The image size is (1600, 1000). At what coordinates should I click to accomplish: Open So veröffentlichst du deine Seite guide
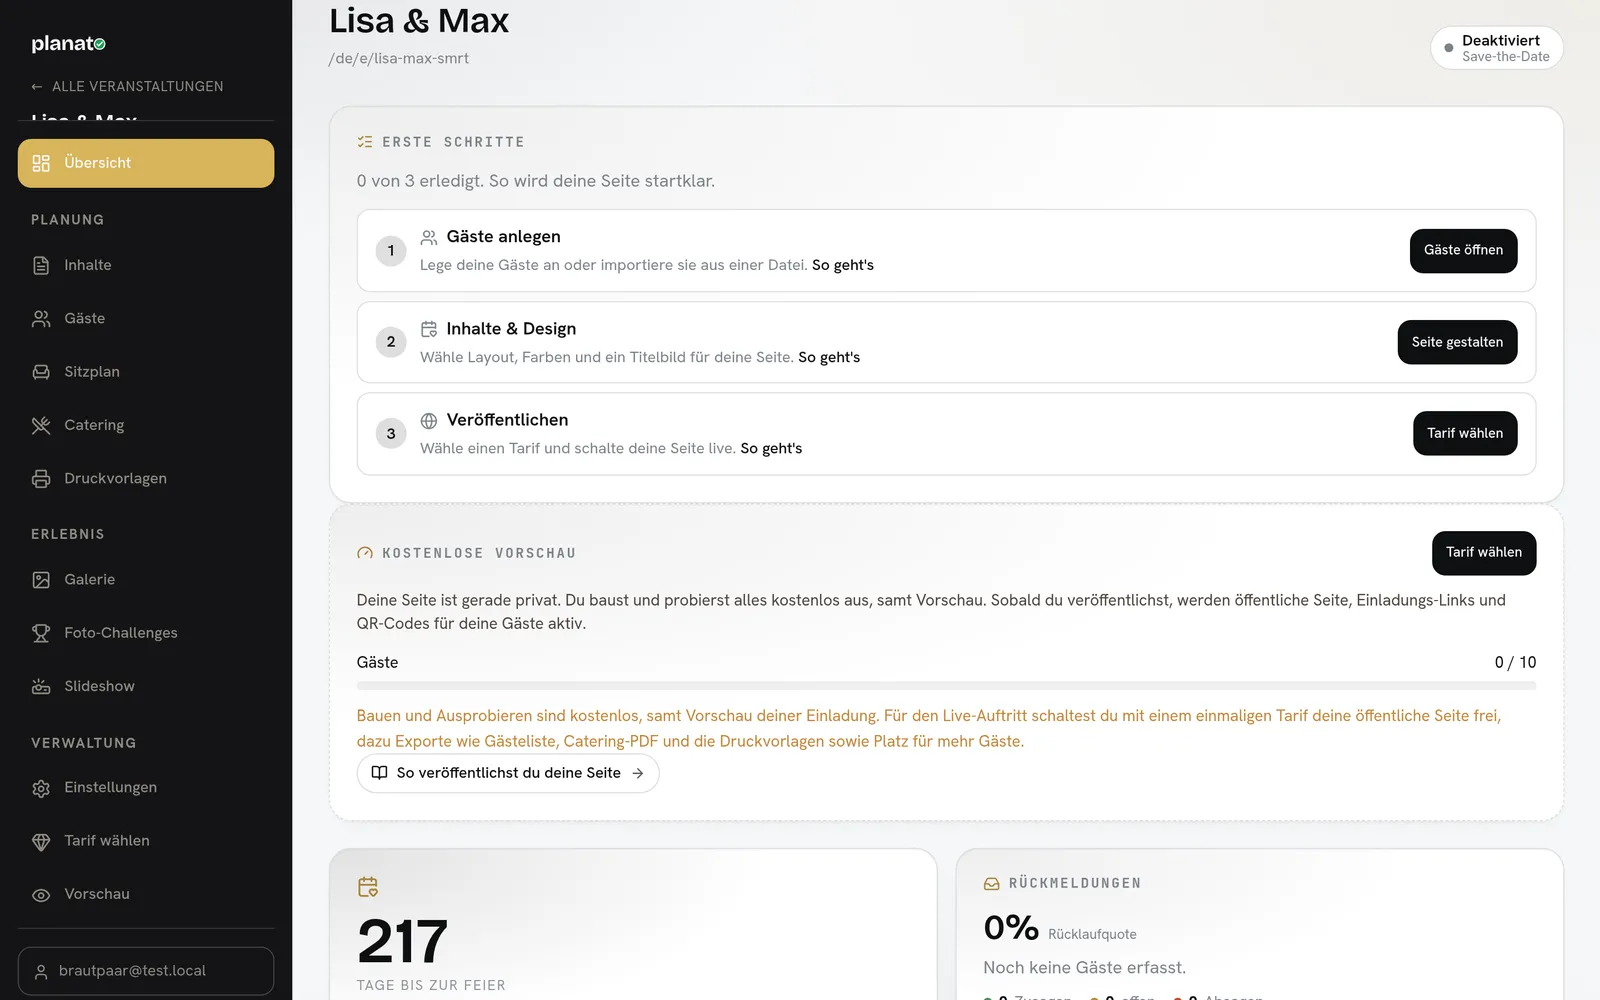[508, 773]
